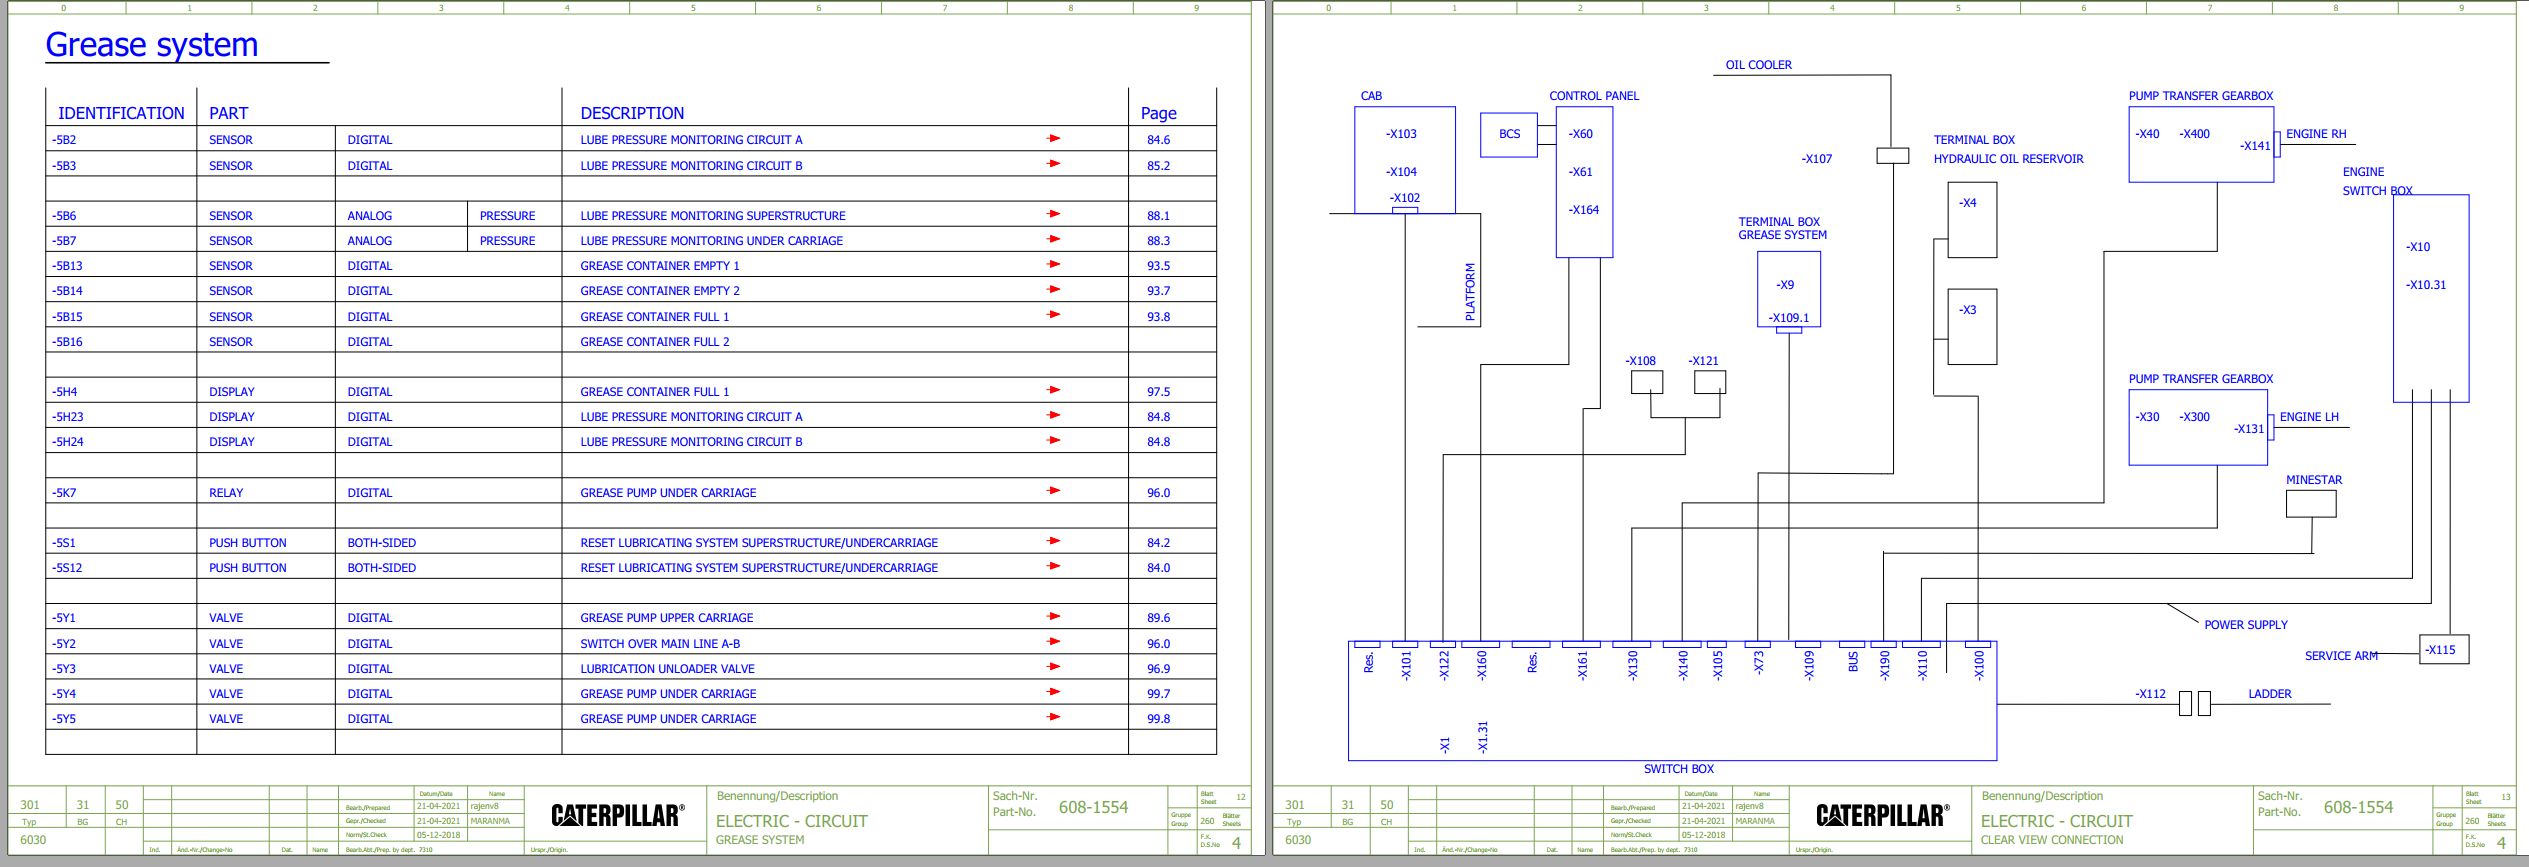Select connector -X164 in CONTROL PANEL
Viewport: 2529px width, 867px height.
1583,210
